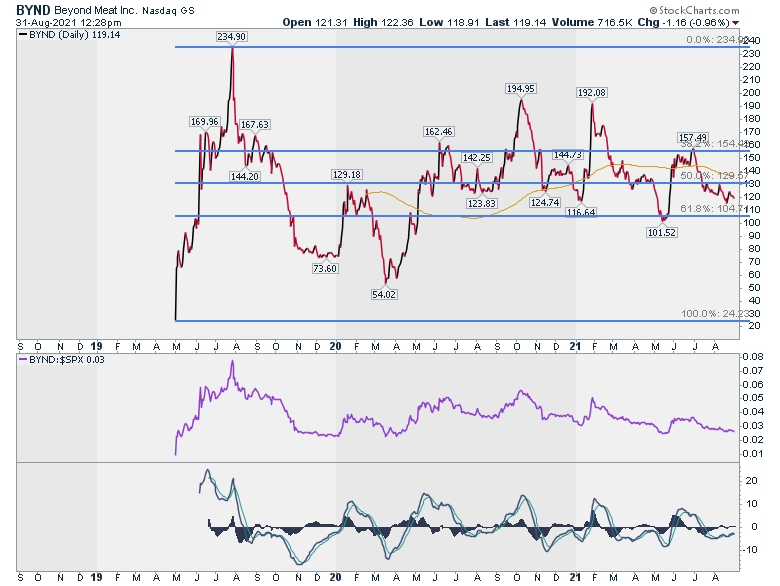Click the Last 119.14 value
Screen dimensions: 780x586
516,22
